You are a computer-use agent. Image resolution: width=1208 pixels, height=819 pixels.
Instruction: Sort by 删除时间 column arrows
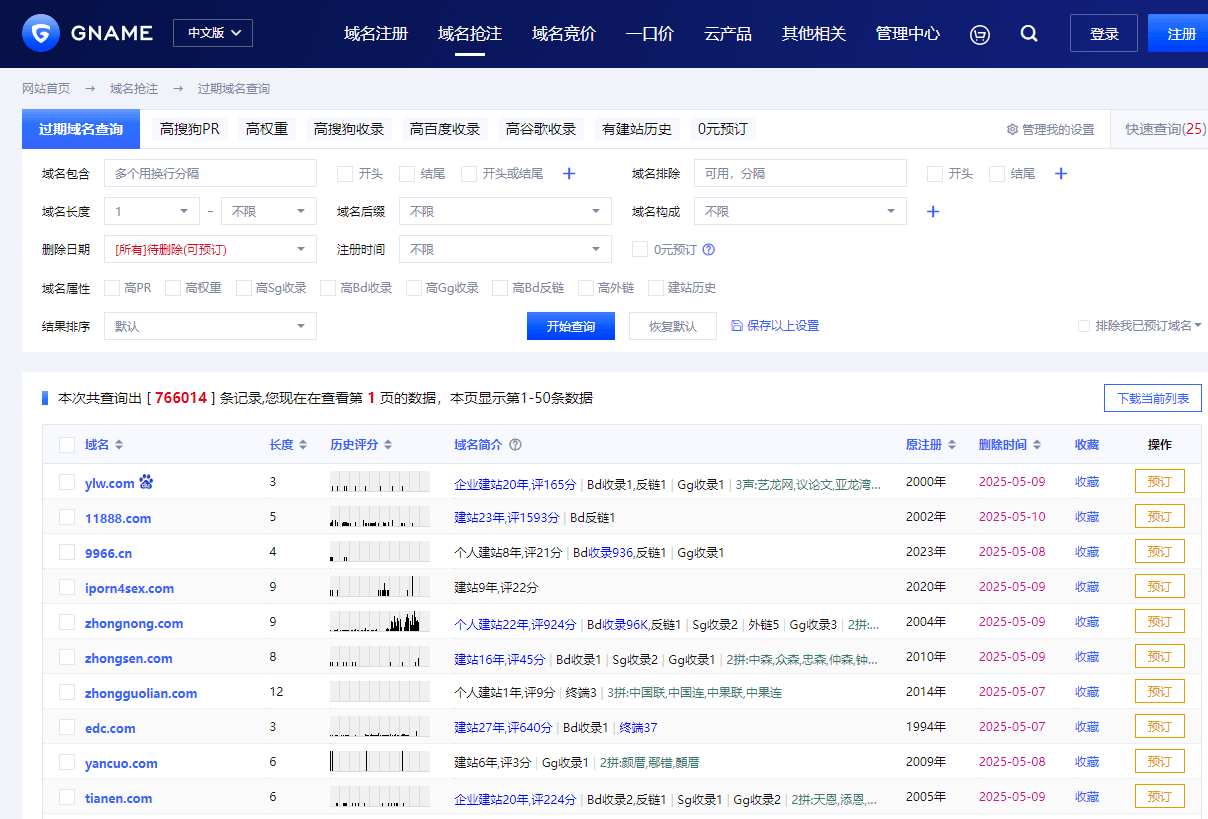click(1037, 445)
